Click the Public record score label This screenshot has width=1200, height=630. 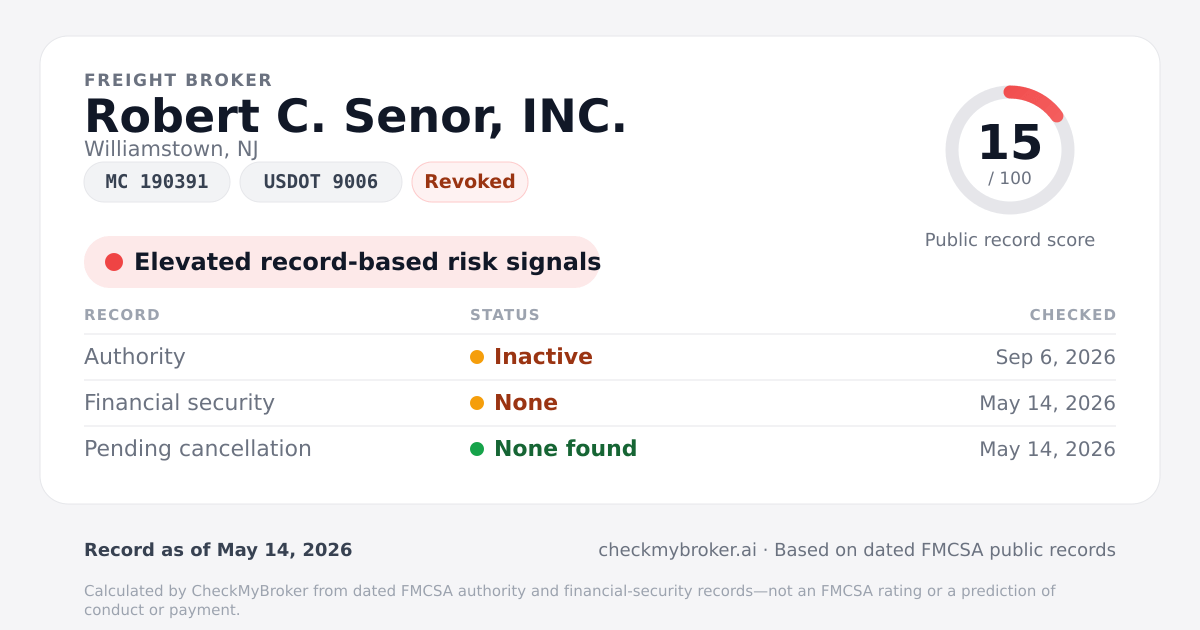(1010, 240)
